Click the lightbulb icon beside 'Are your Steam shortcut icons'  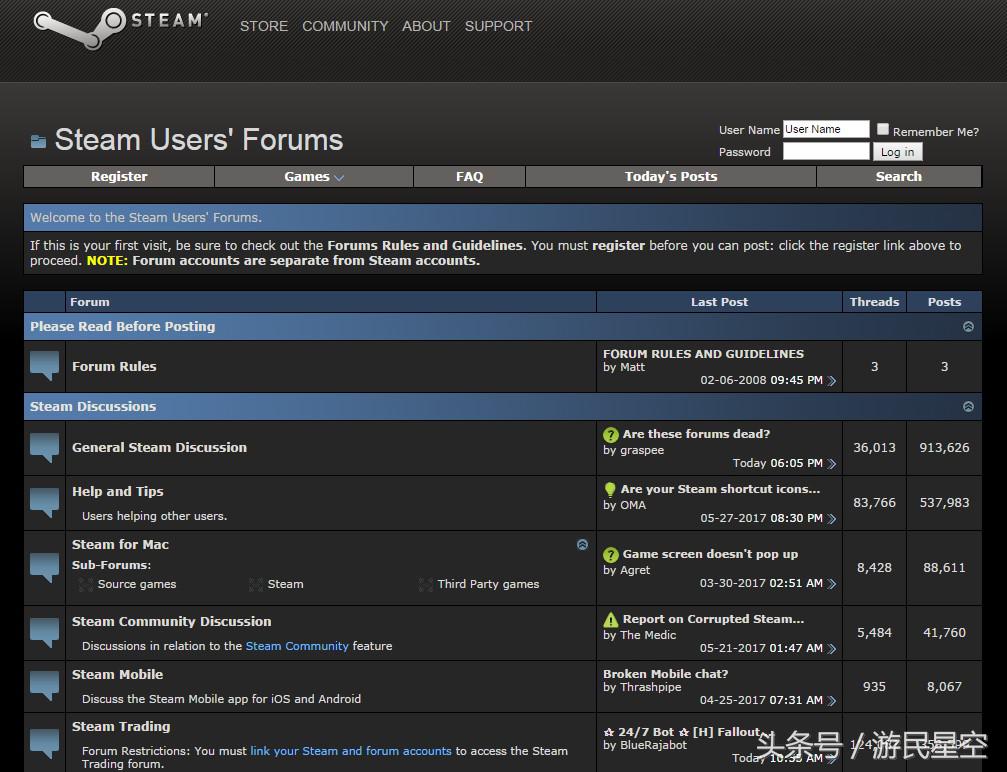point(610,490)
